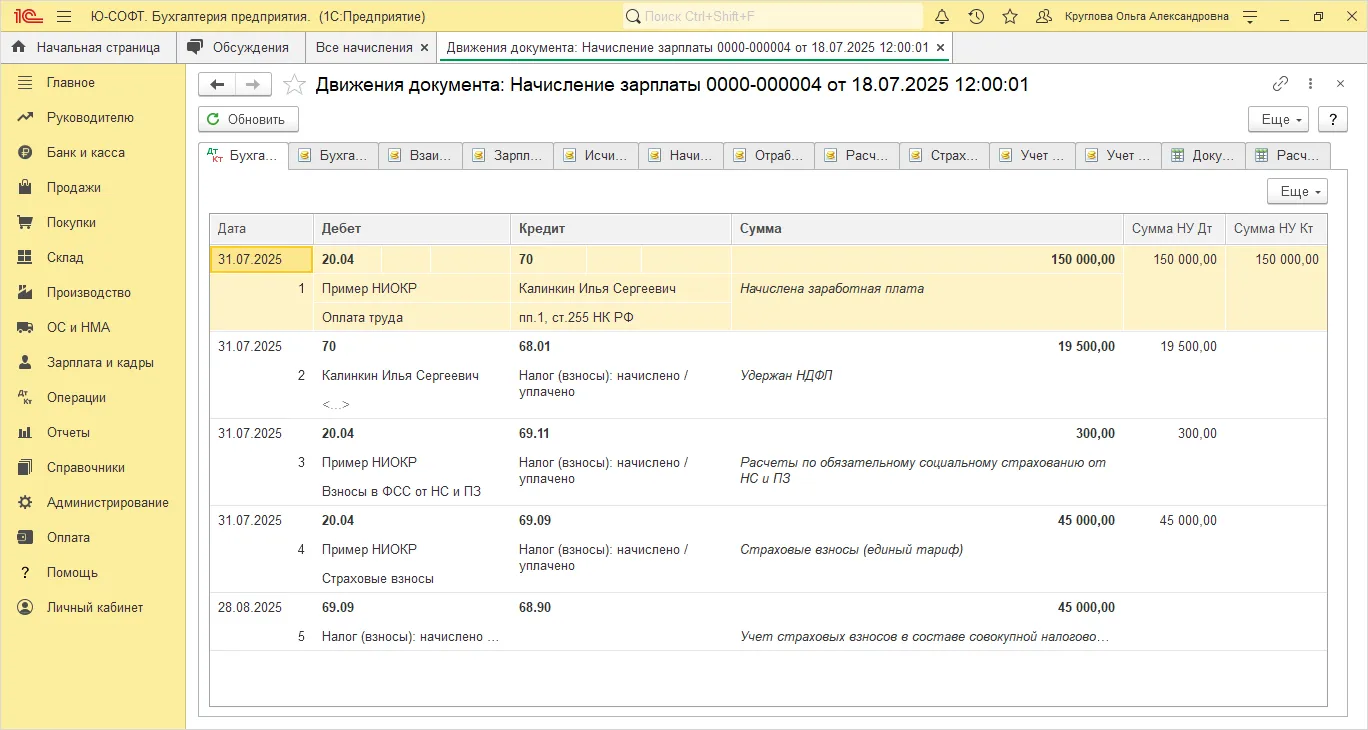Click the Производство factory icon
Screen dimensions: 1368x730
pos(26,292)
